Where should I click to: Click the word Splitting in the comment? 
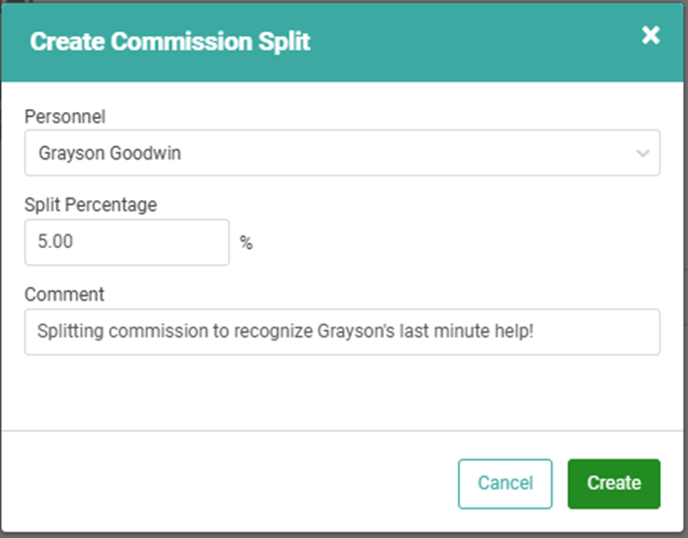68,331
